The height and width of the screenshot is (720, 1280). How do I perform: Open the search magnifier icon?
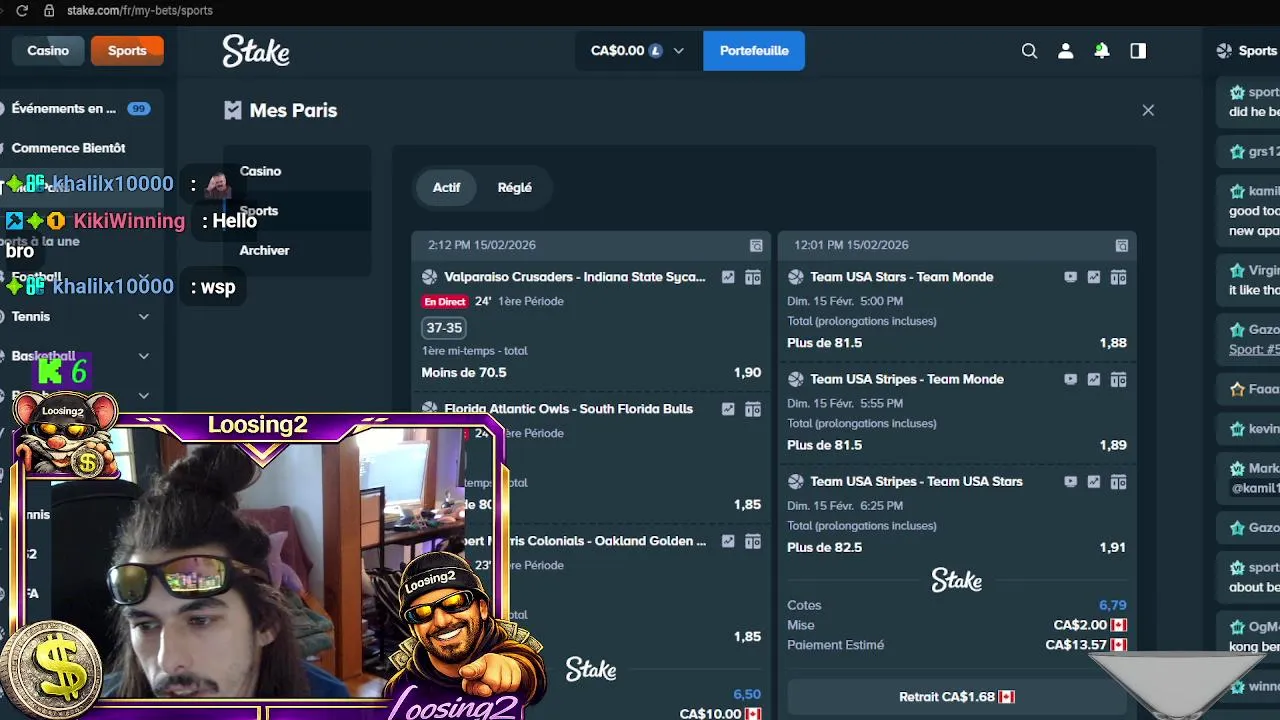click(1029, 51)
